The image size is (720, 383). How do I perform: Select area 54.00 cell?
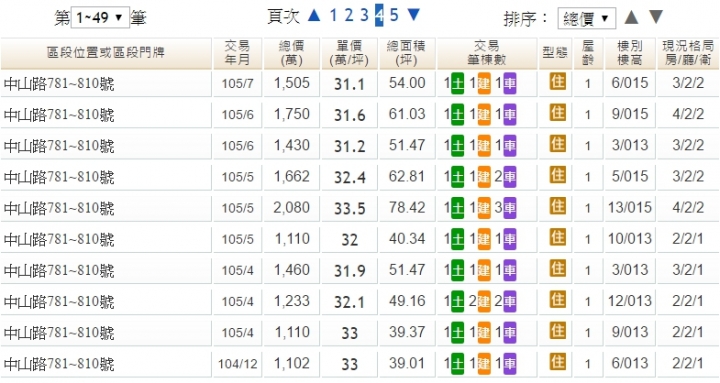(x=407, y=84)
